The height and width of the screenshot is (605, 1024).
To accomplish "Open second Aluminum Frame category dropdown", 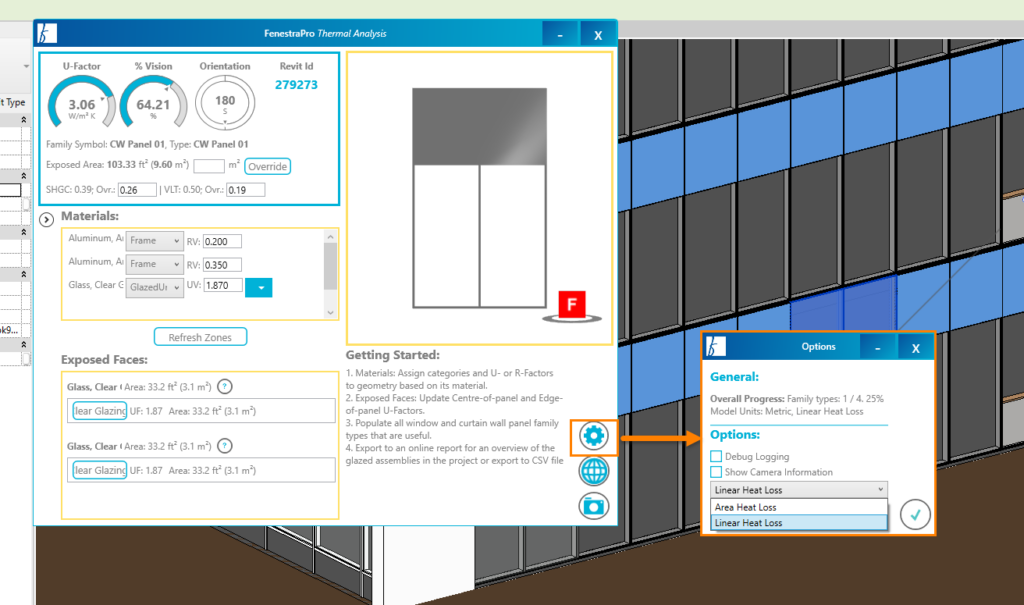I will [155, 264].
